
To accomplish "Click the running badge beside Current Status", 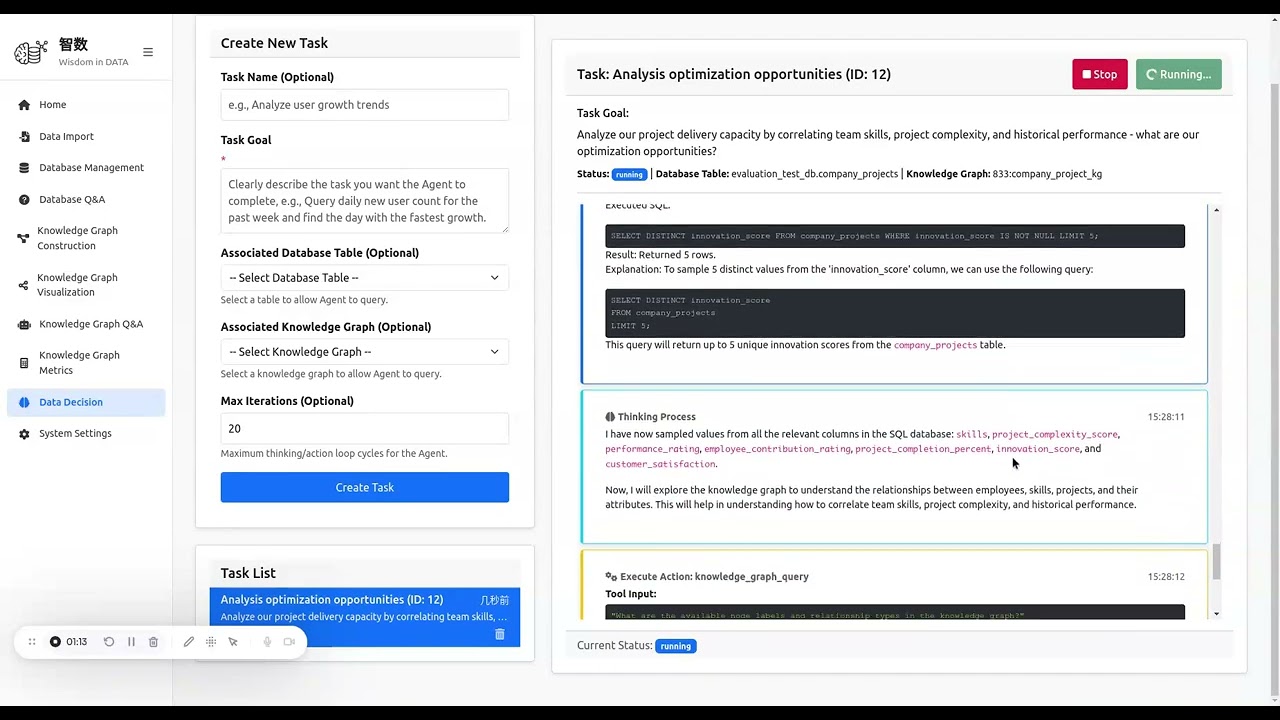I will (676, 646).
